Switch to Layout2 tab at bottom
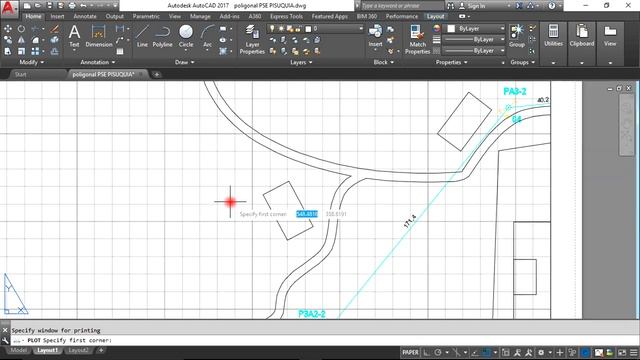 click(x=78, y=350)
